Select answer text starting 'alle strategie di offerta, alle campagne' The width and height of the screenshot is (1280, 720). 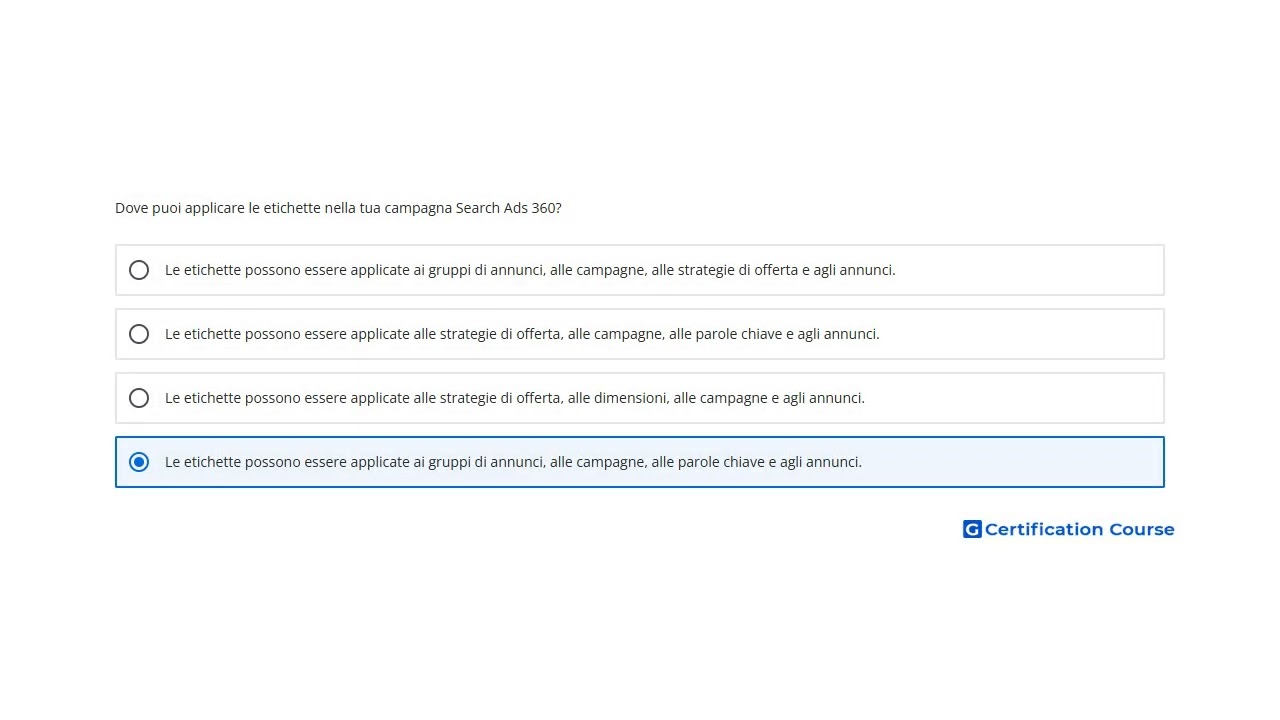pos(522,334)
